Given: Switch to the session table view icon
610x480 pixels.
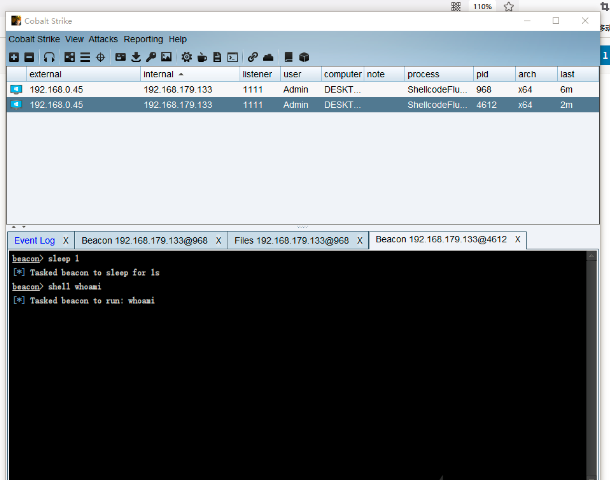Looking at the screenshot, I should (85, 57).
